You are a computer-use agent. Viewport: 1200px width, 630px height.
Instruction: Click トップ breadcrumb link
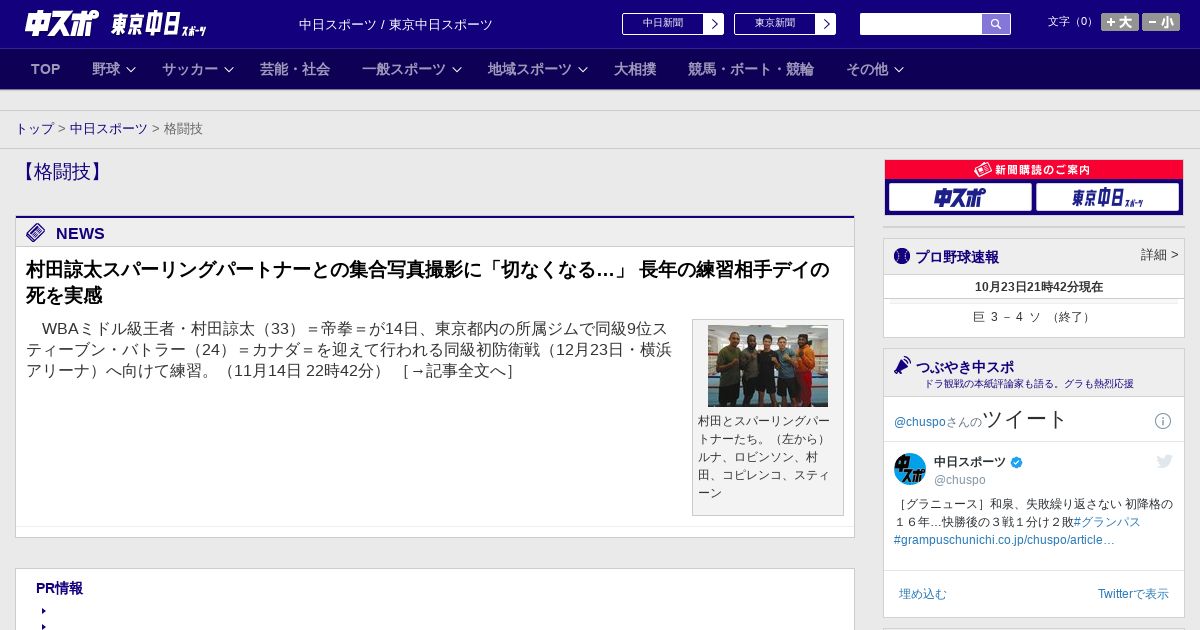coord(34,129)
